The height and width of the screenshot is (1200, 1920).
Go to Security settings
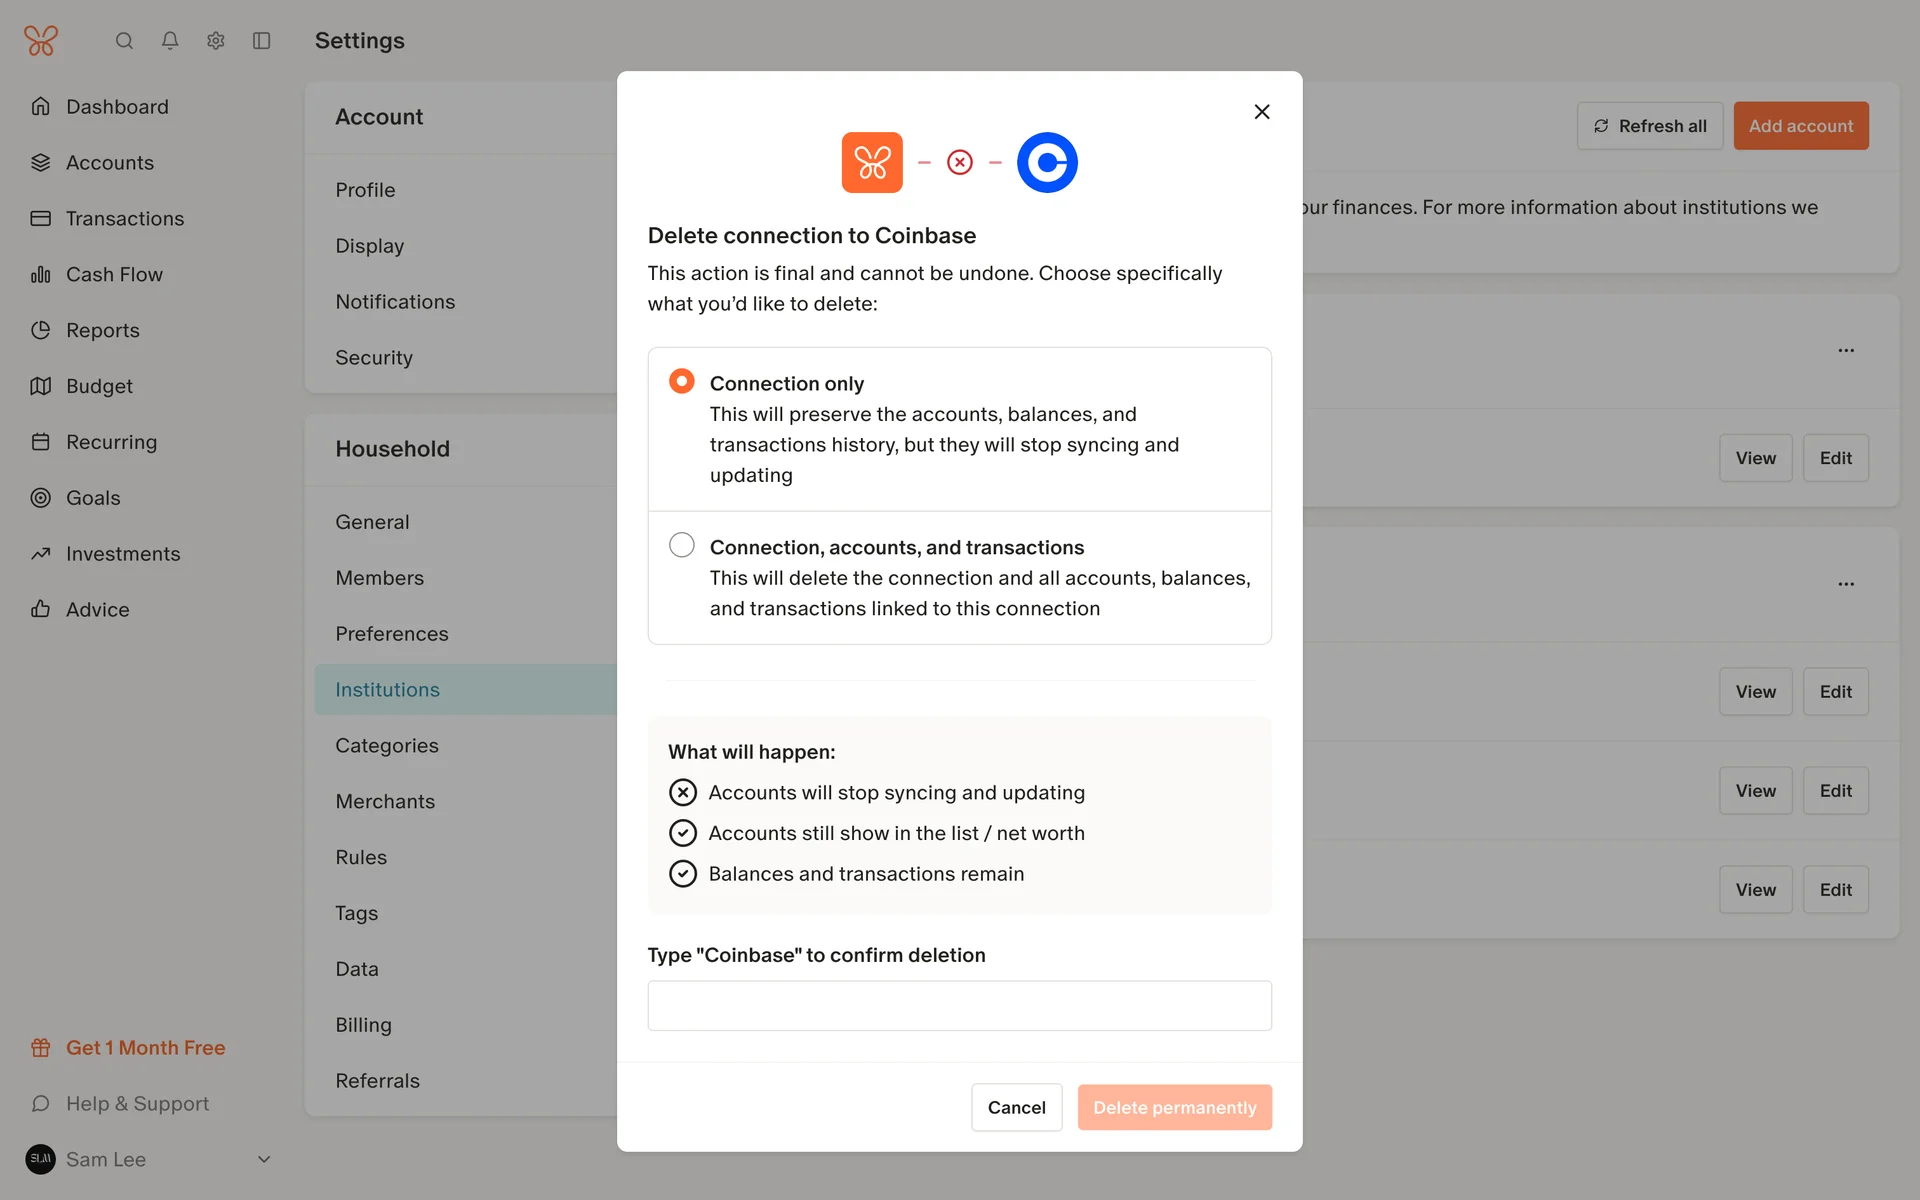(x=374, y=358)
